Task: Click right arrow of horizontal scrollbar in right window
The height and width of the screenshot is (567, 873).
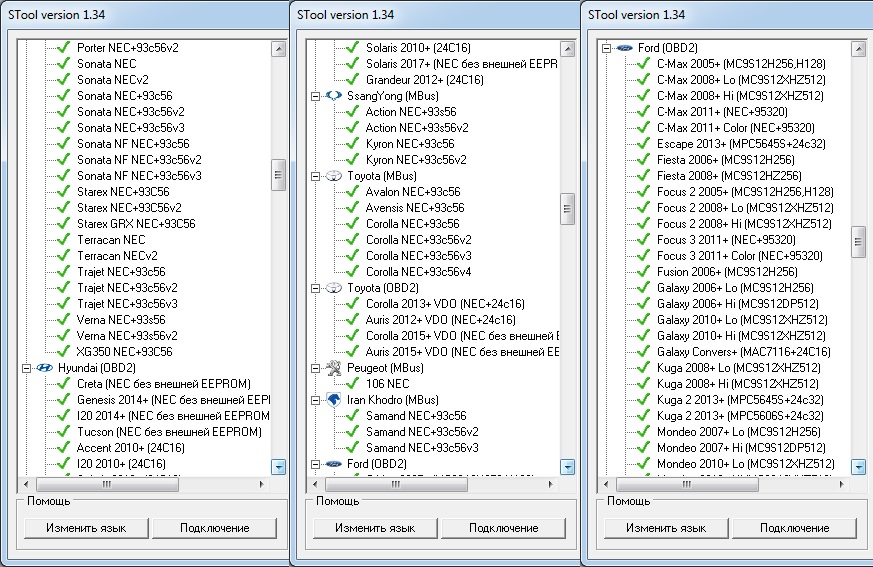Action: click(x=841, y=485)
